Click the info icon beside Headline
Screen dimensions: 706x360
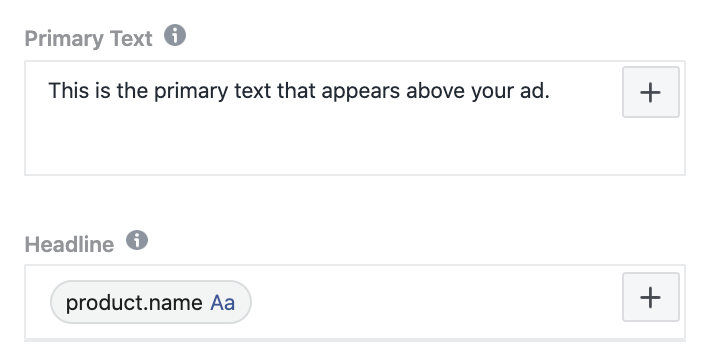point(137,240)
